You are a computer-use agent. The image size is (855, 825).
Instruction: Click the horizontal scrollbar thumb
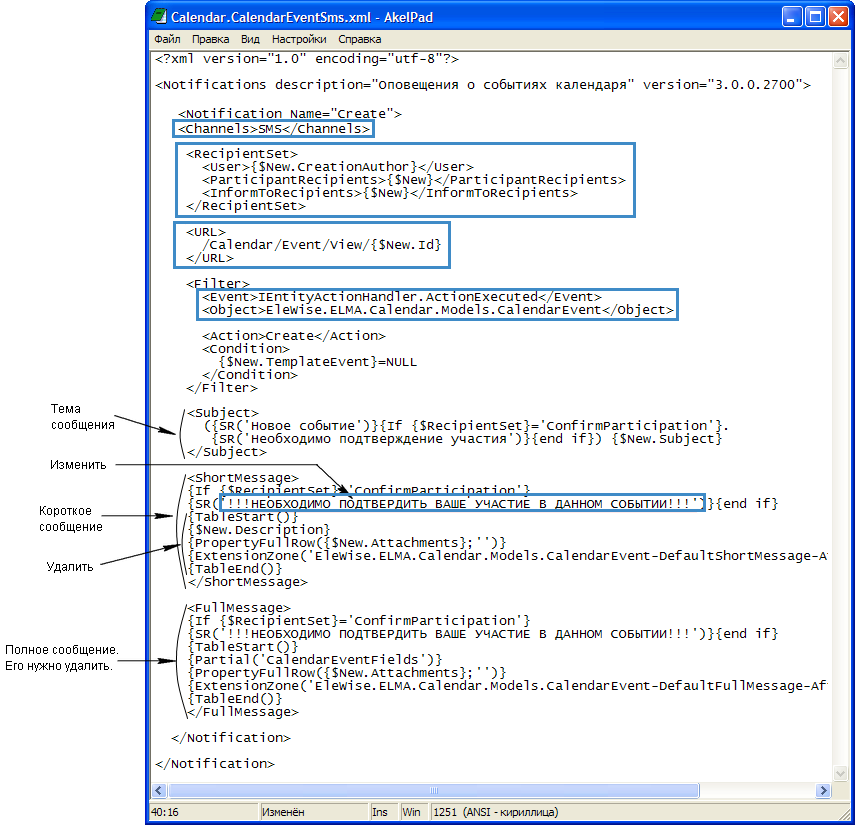tap(432, 790)
